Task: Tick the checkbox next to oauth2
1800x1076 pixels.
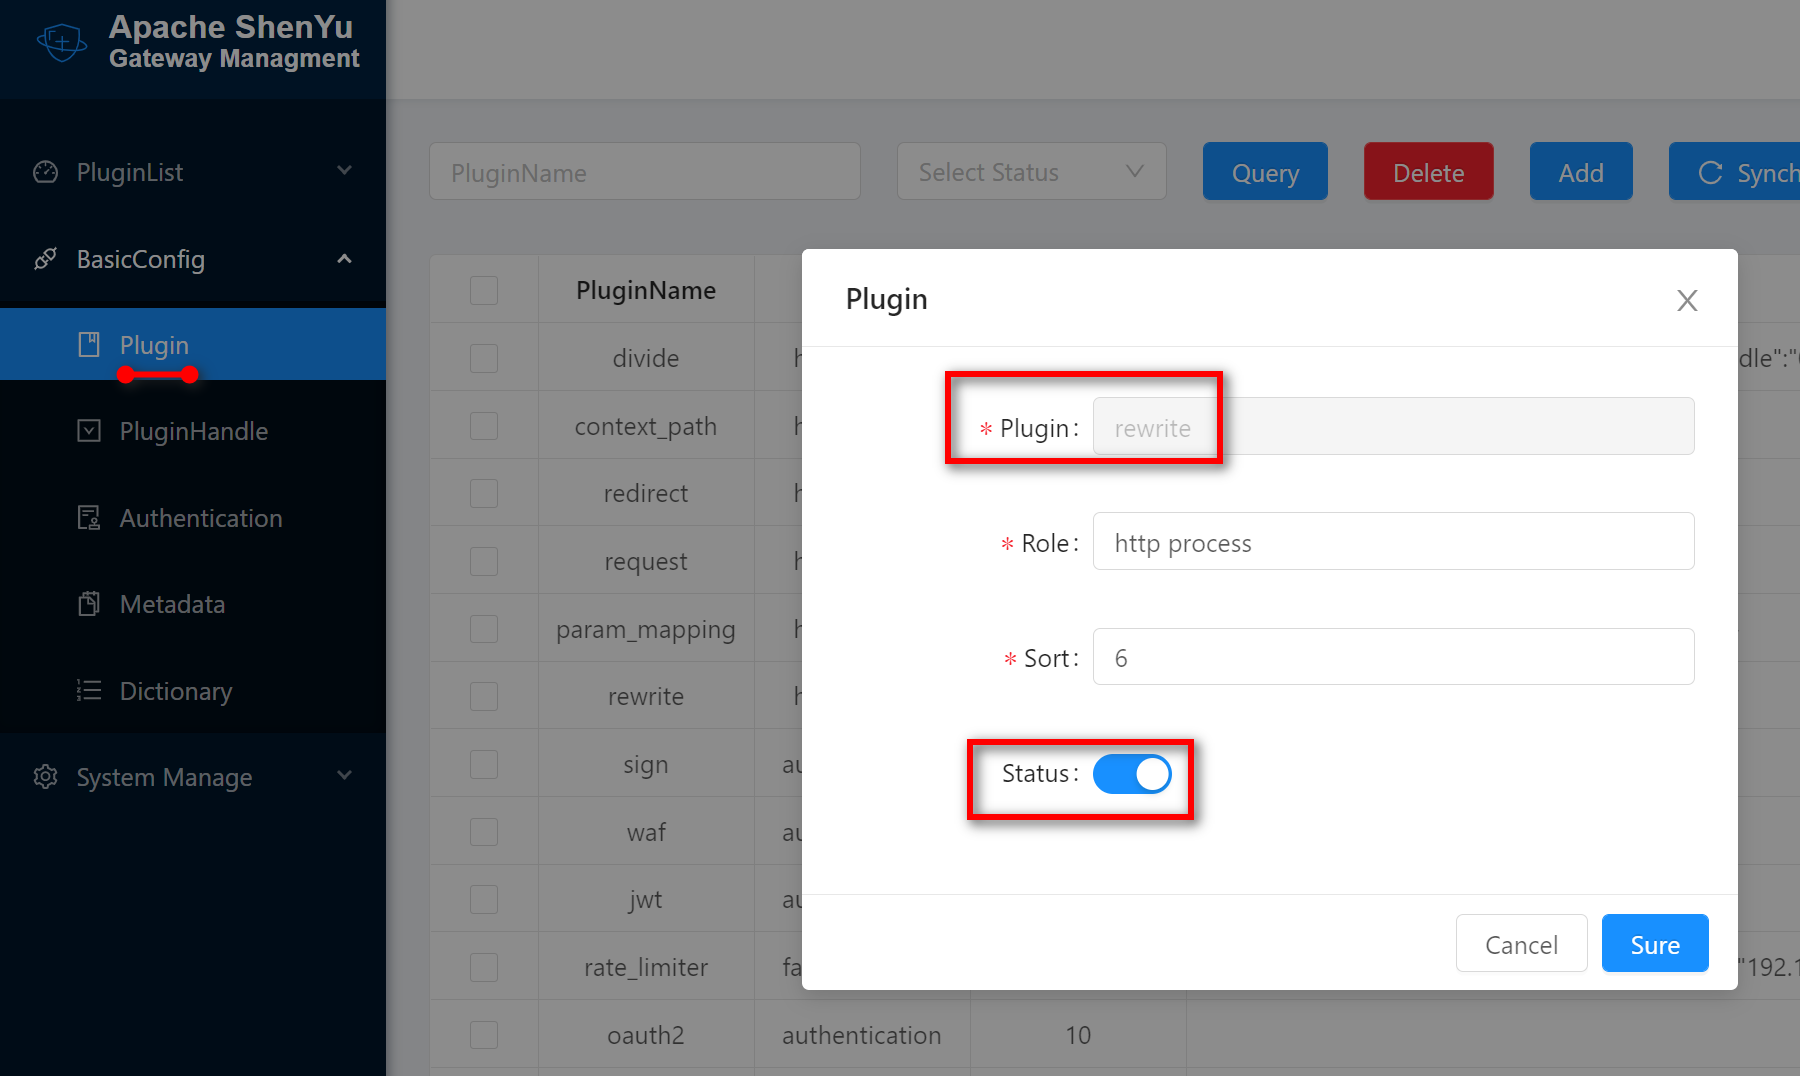Action: tap(484, 1035)
